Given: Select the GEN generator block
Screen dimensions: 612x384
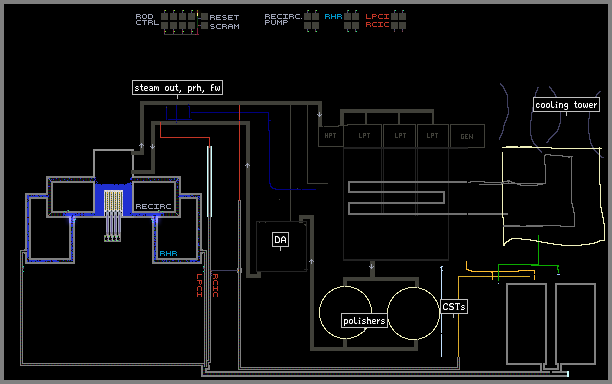Looking at the screenshot, I should click(467, 136).
